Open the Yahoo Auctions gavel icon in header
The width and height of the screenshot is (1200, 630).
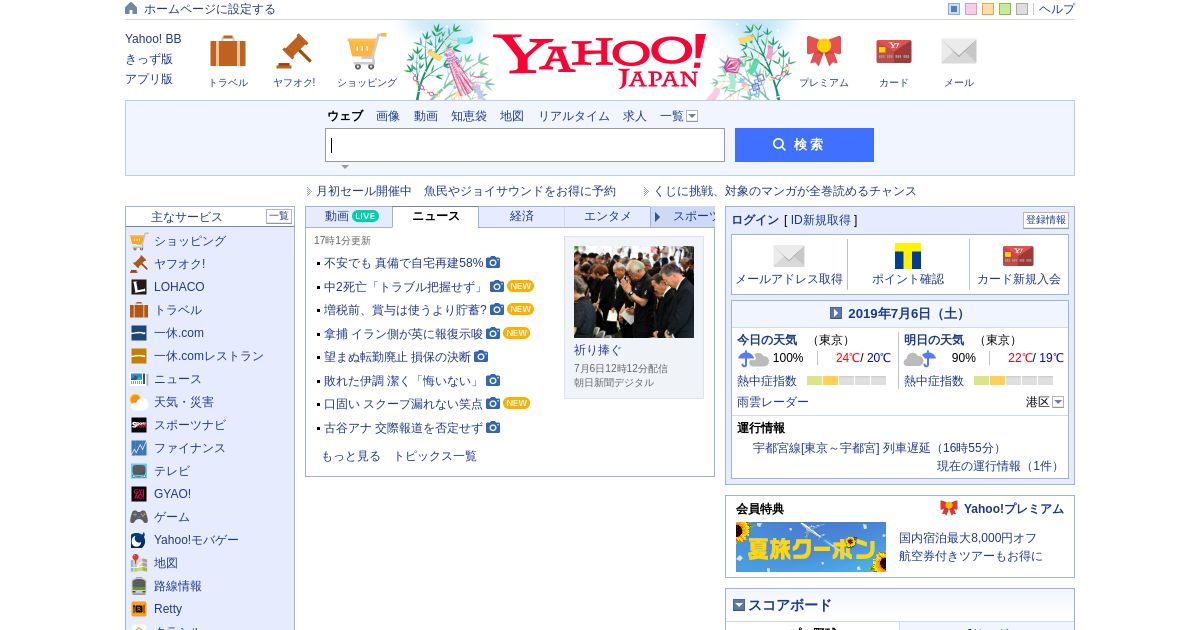294,52
